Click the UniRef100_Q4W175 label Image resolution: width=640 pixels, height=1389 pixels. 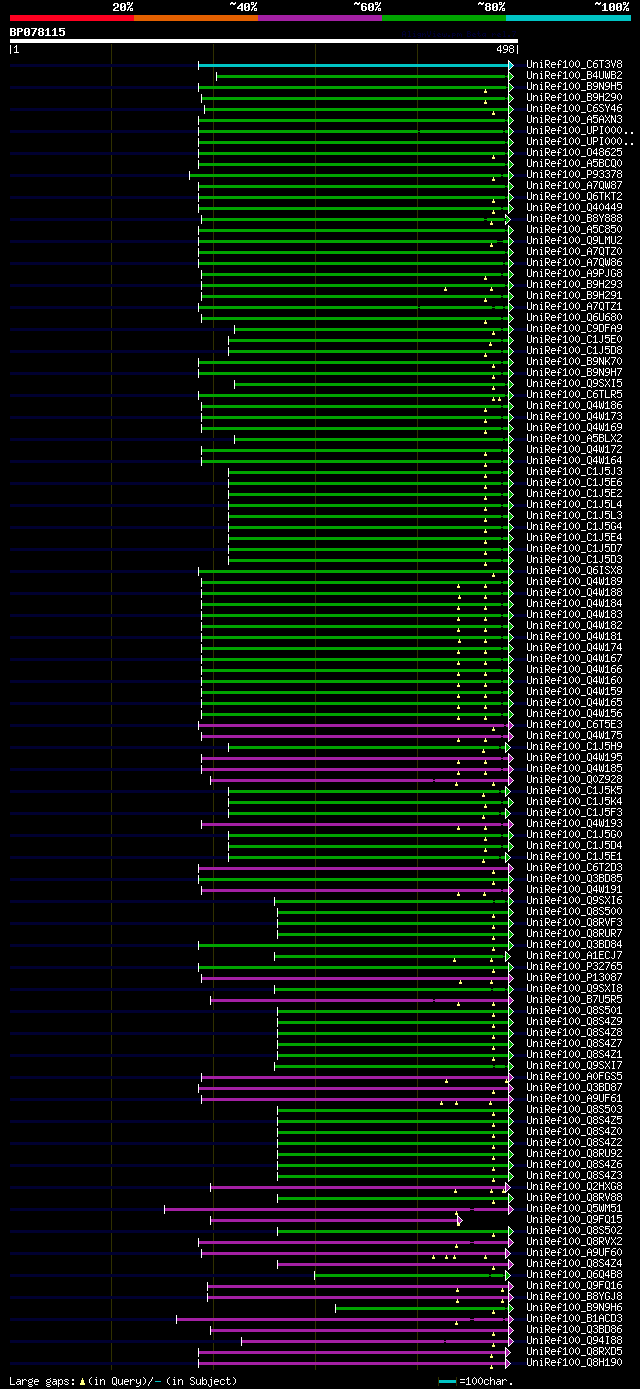point(574,735)
